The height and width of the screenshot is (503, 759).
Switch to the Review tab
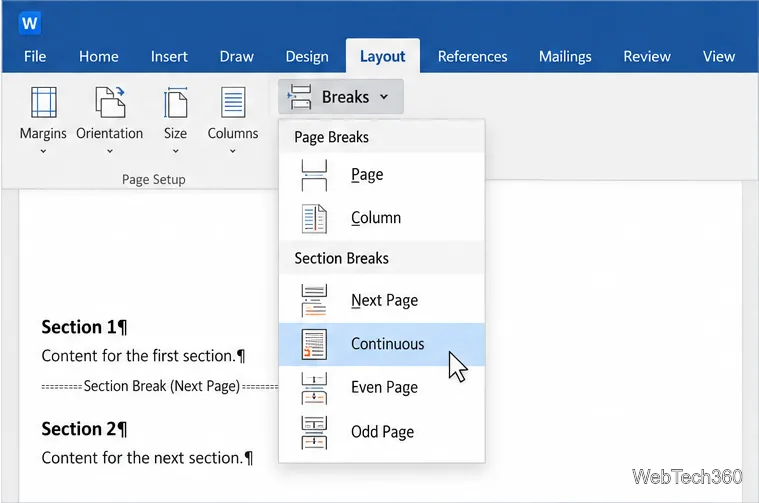(x=647, y=57)
